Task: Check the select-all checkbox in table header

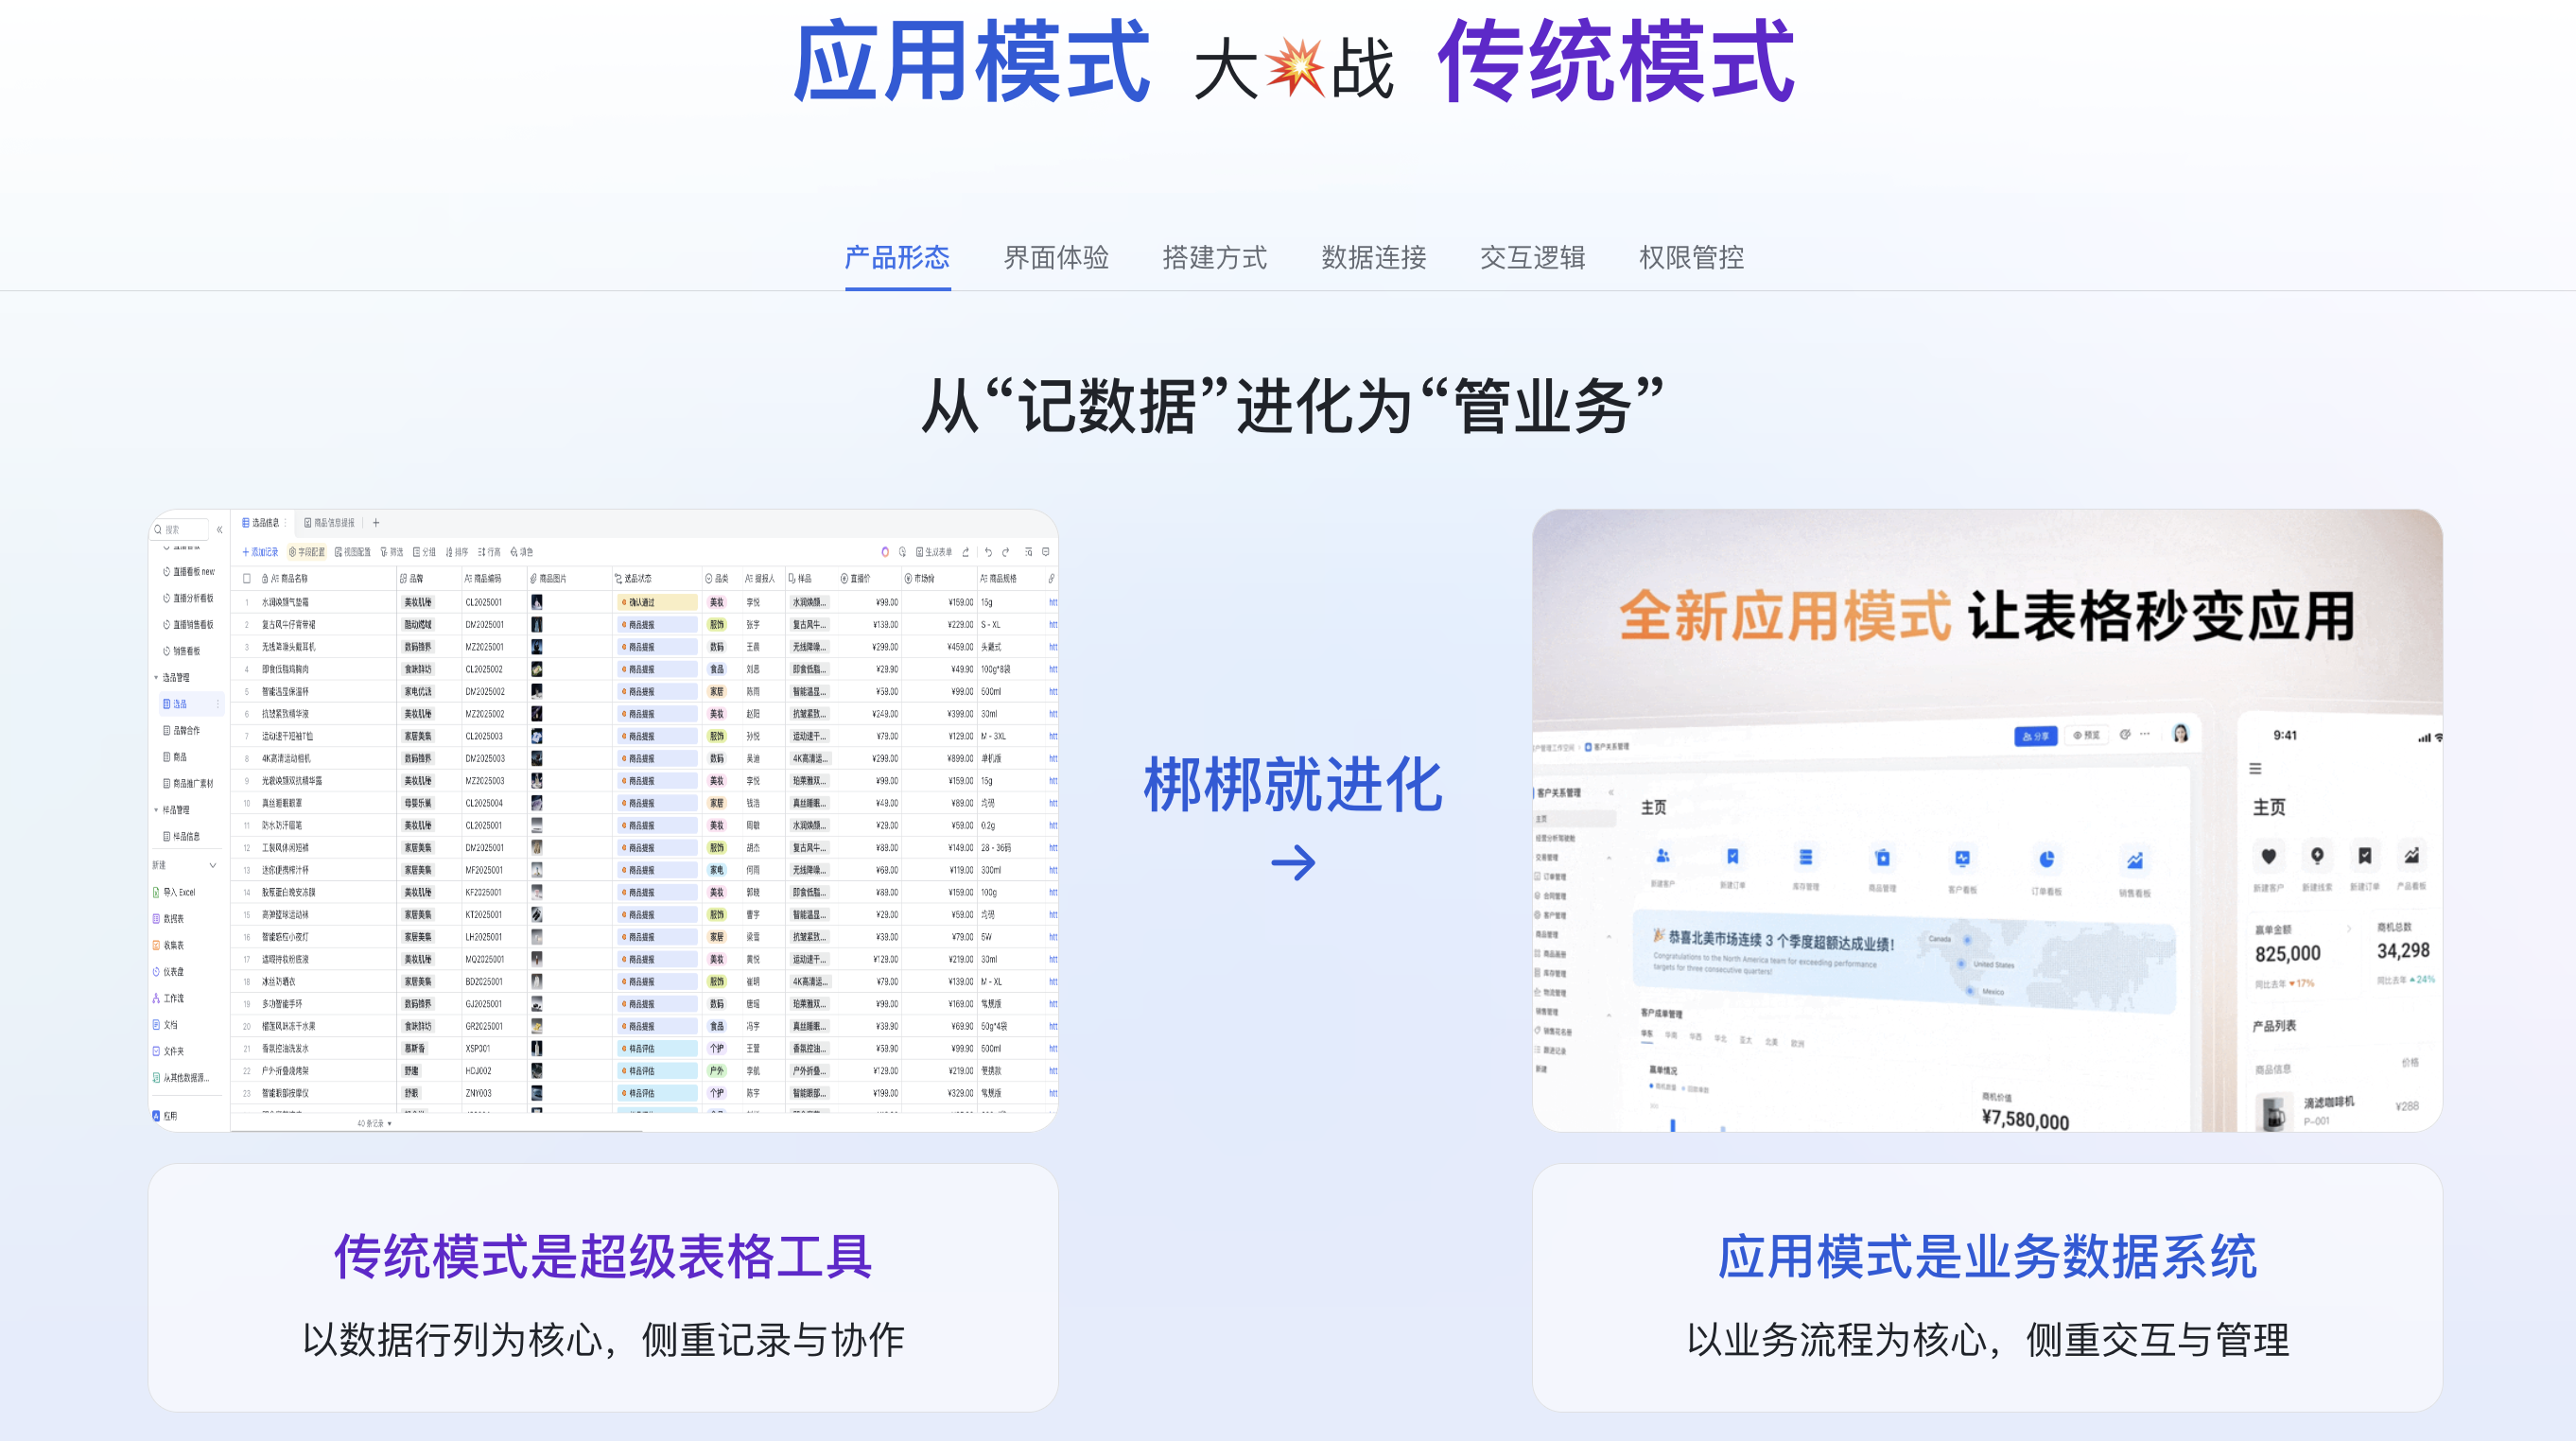Action: [x=247, y=578]
